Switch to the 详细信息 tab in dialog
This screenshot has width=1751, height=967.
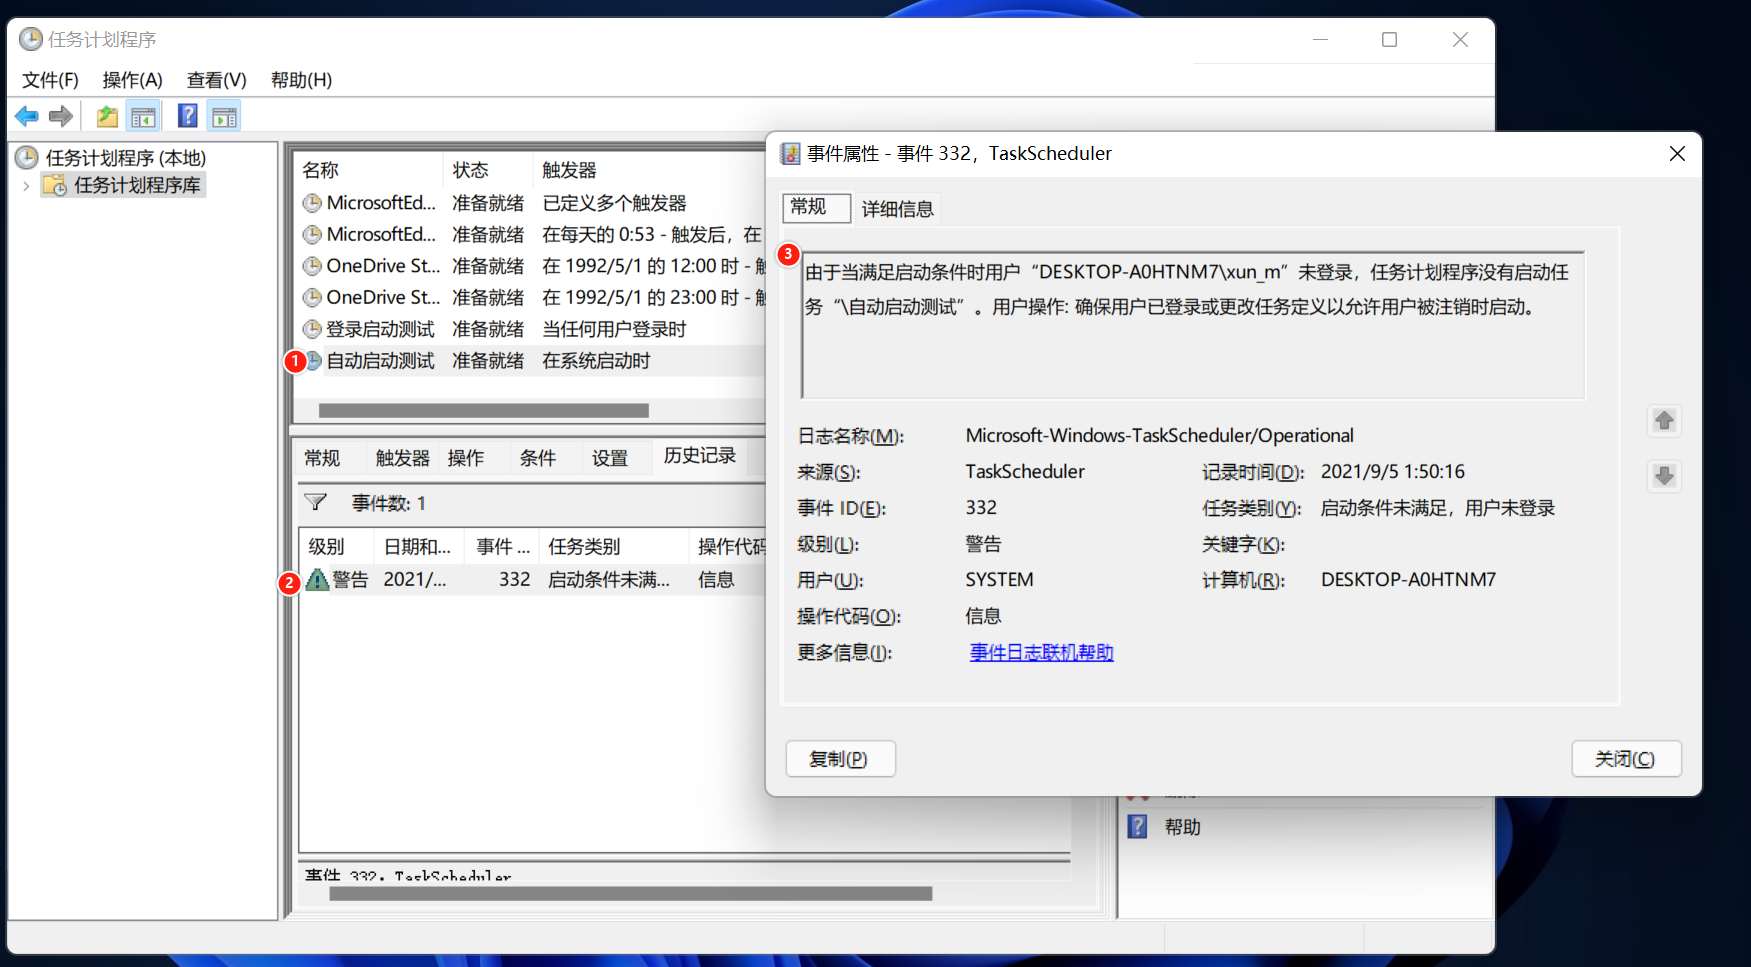coord(897,209)
